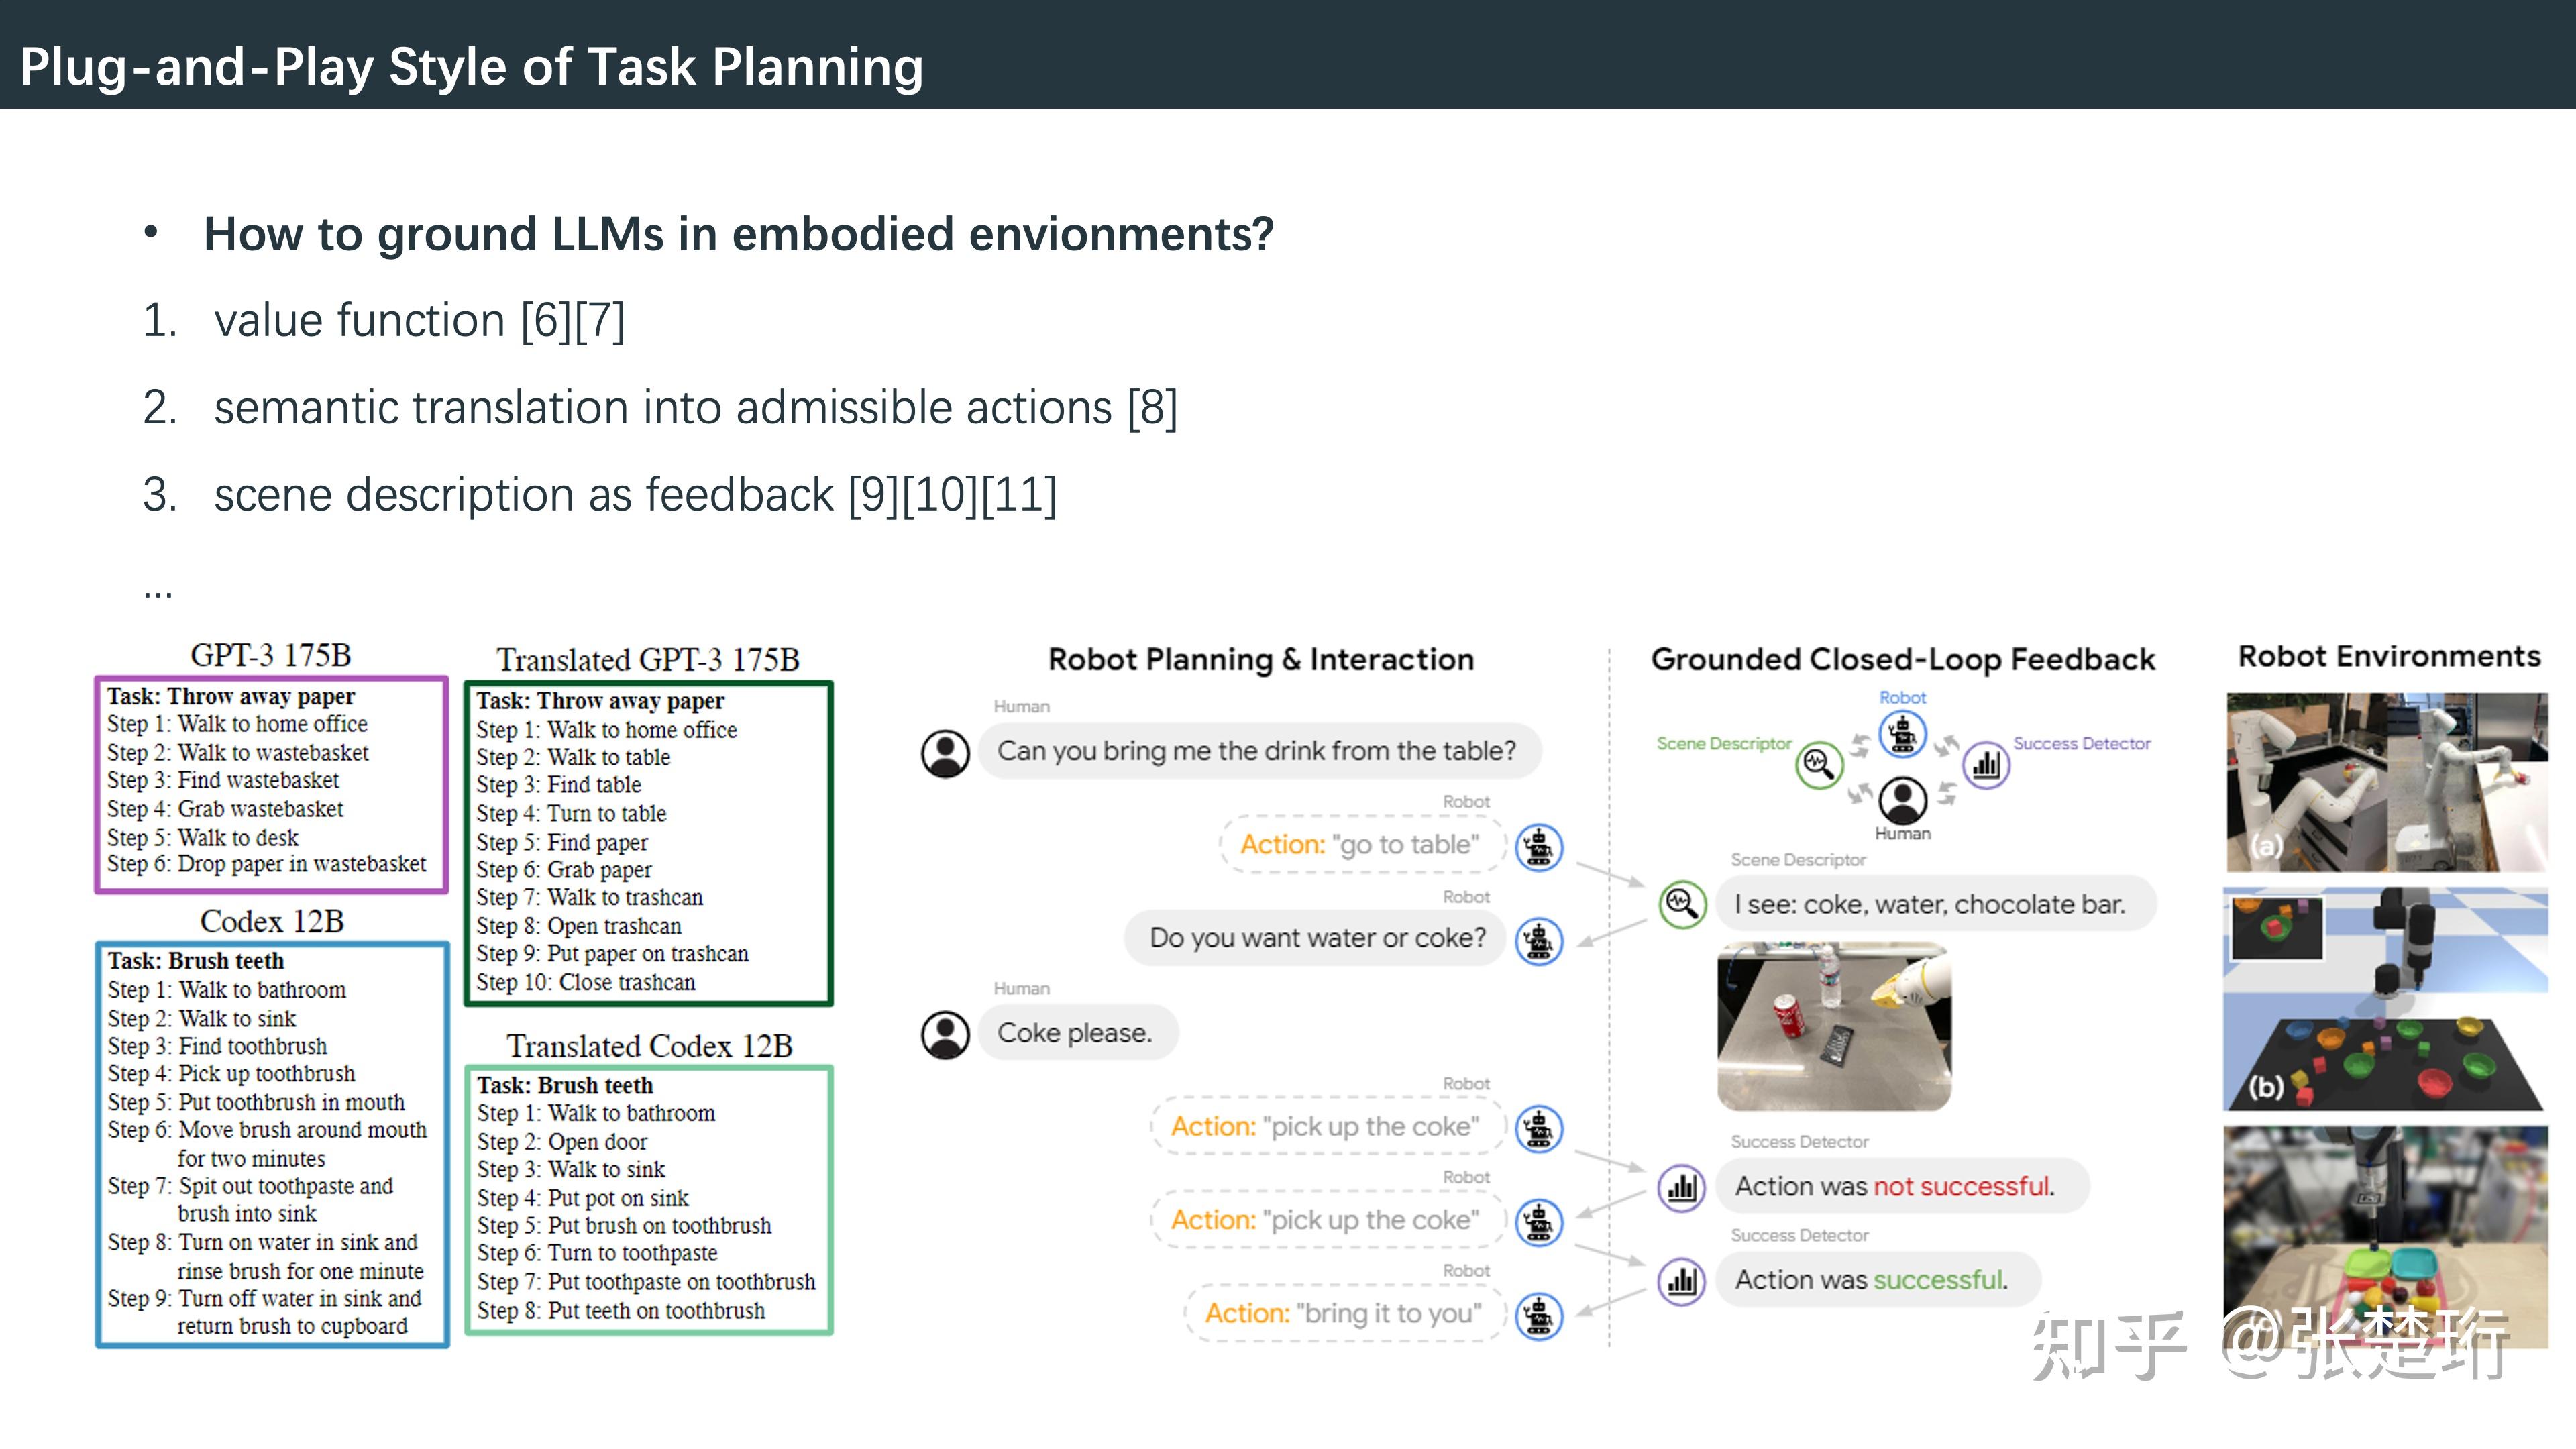
Task: Click the purple GPT-3 175B task box
Action: [270, 783]
